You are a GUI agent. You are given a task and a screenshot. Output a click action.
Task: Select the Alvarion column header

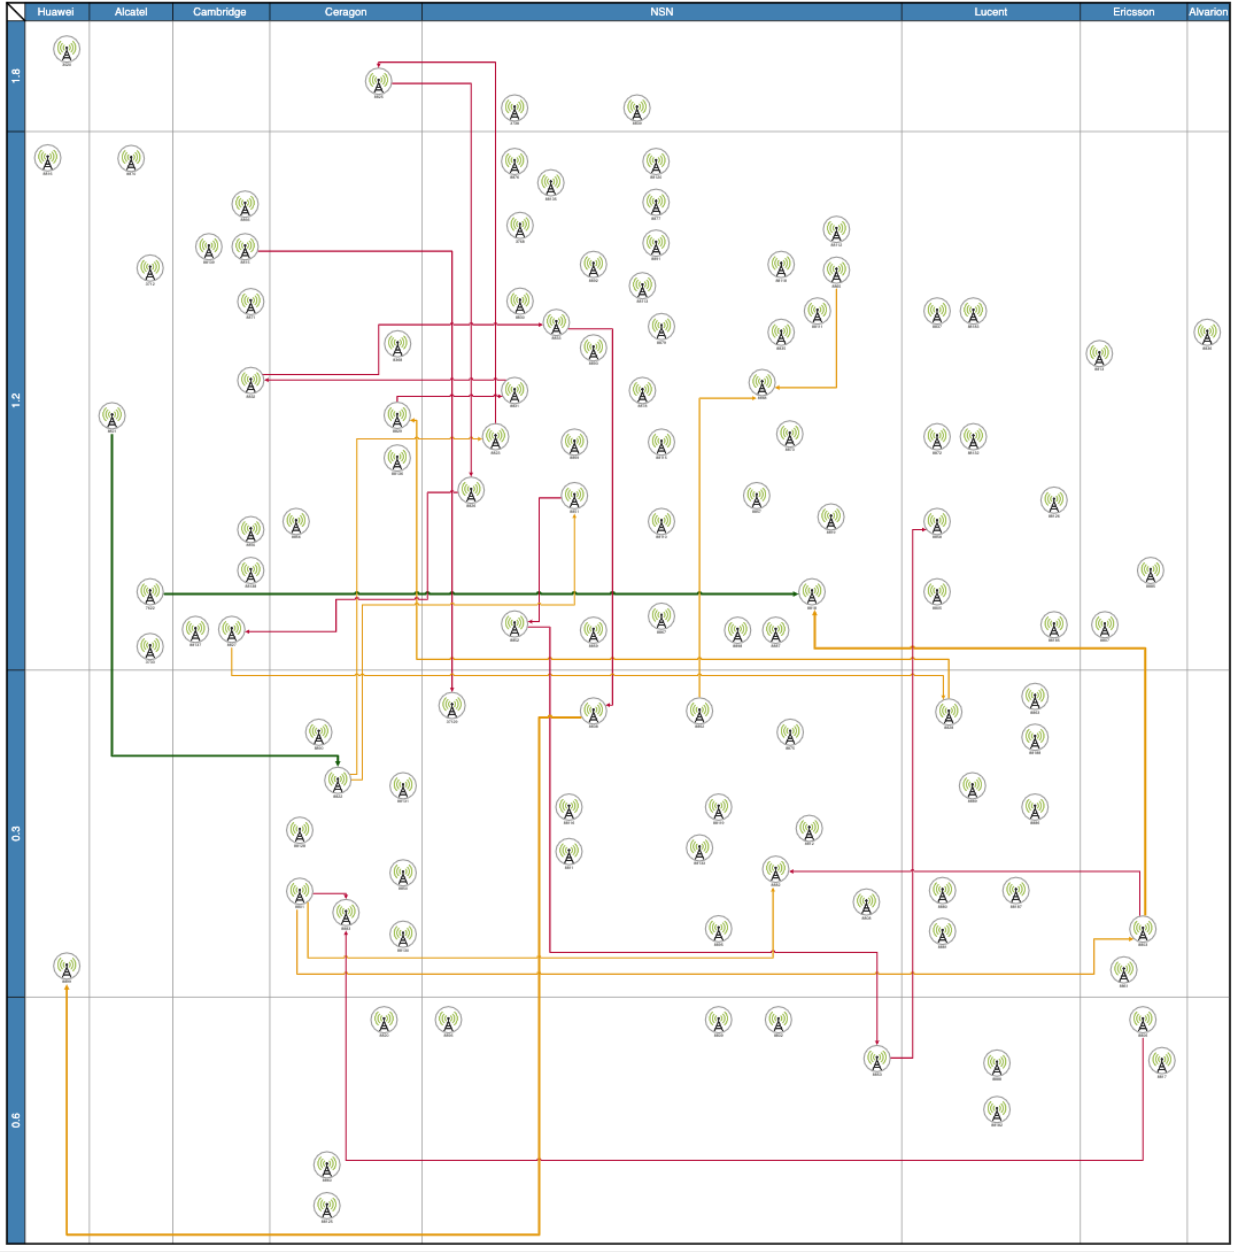(x=1208, y=12)
